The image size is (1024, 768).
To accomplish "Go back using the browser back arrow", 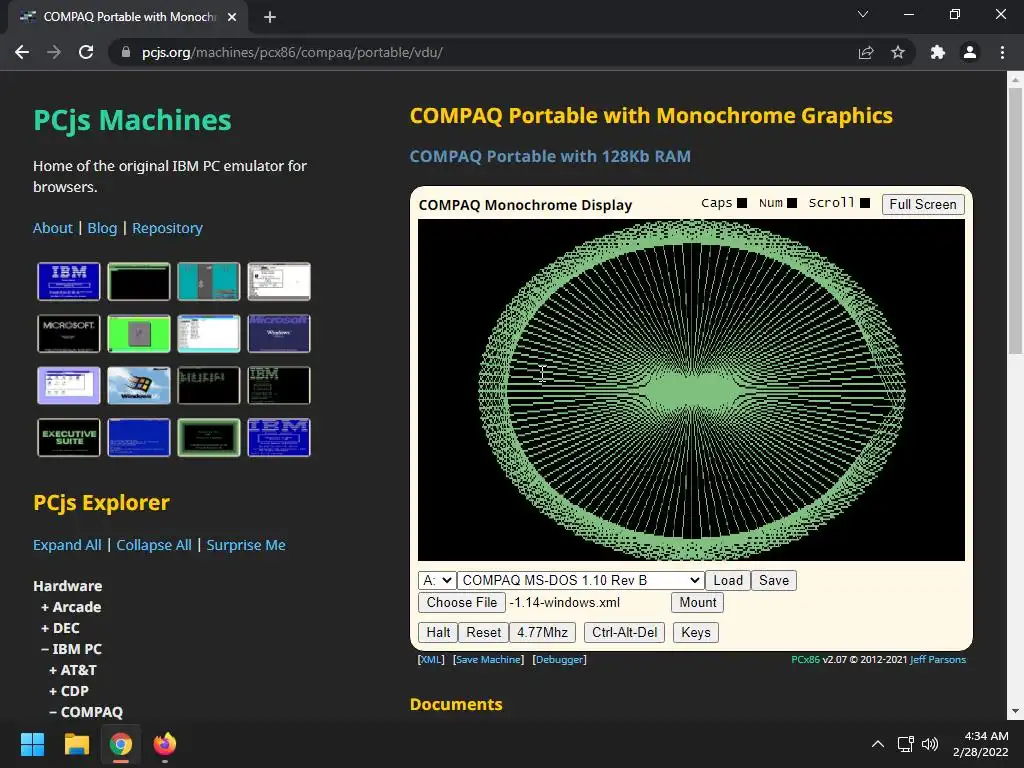I will 22,52.
